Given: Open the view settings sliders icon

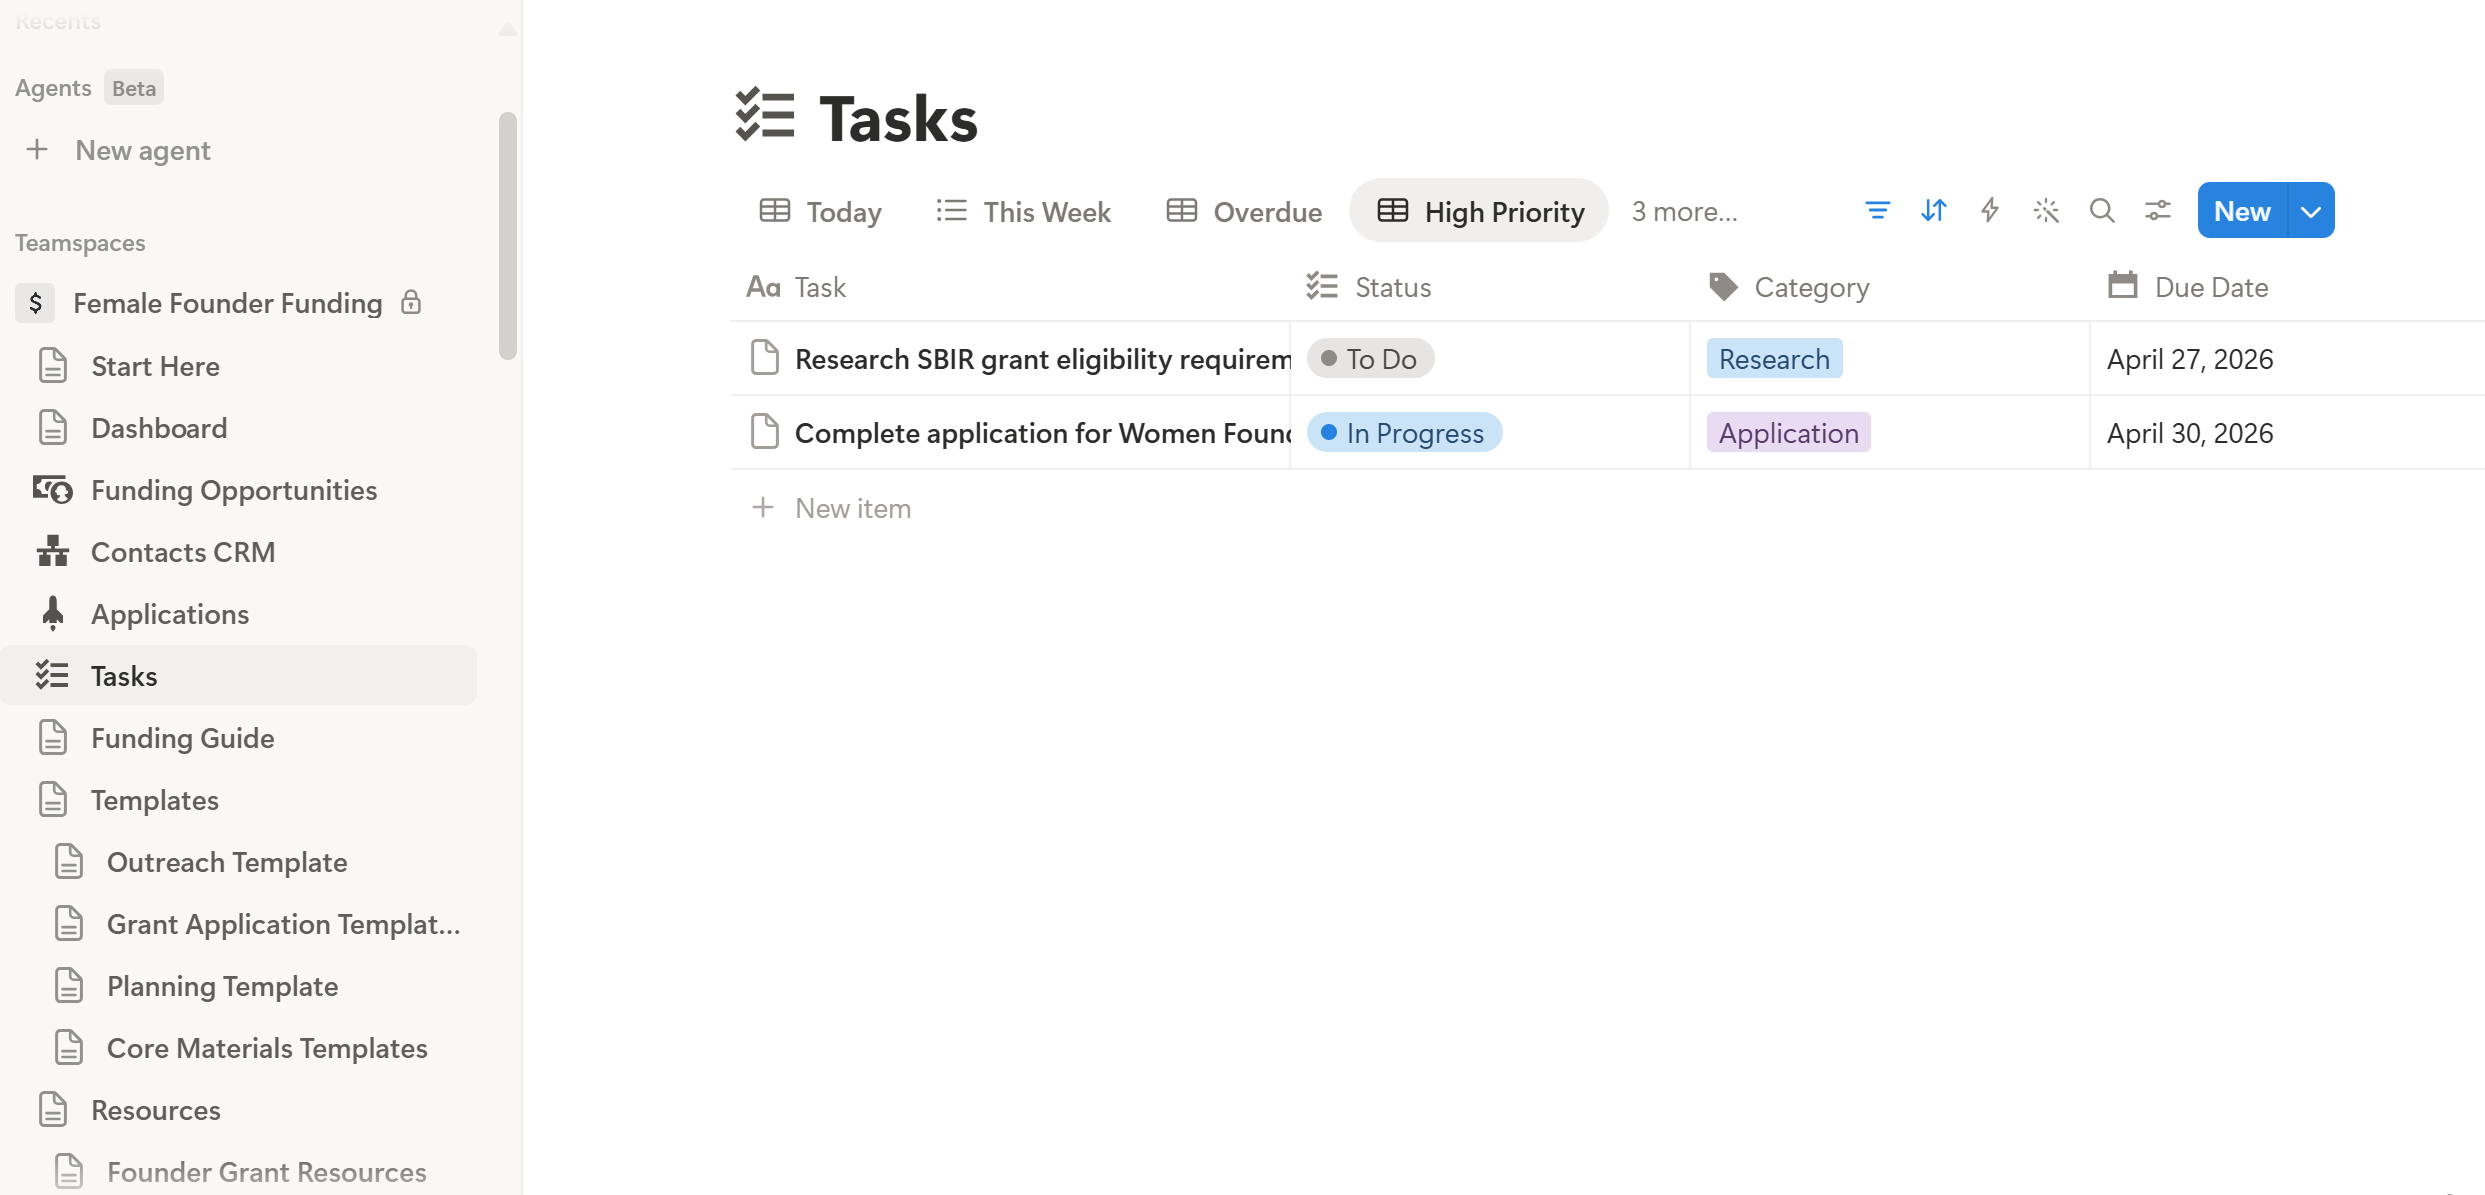Looking at the screenshot, I should tap(2158, 211).
